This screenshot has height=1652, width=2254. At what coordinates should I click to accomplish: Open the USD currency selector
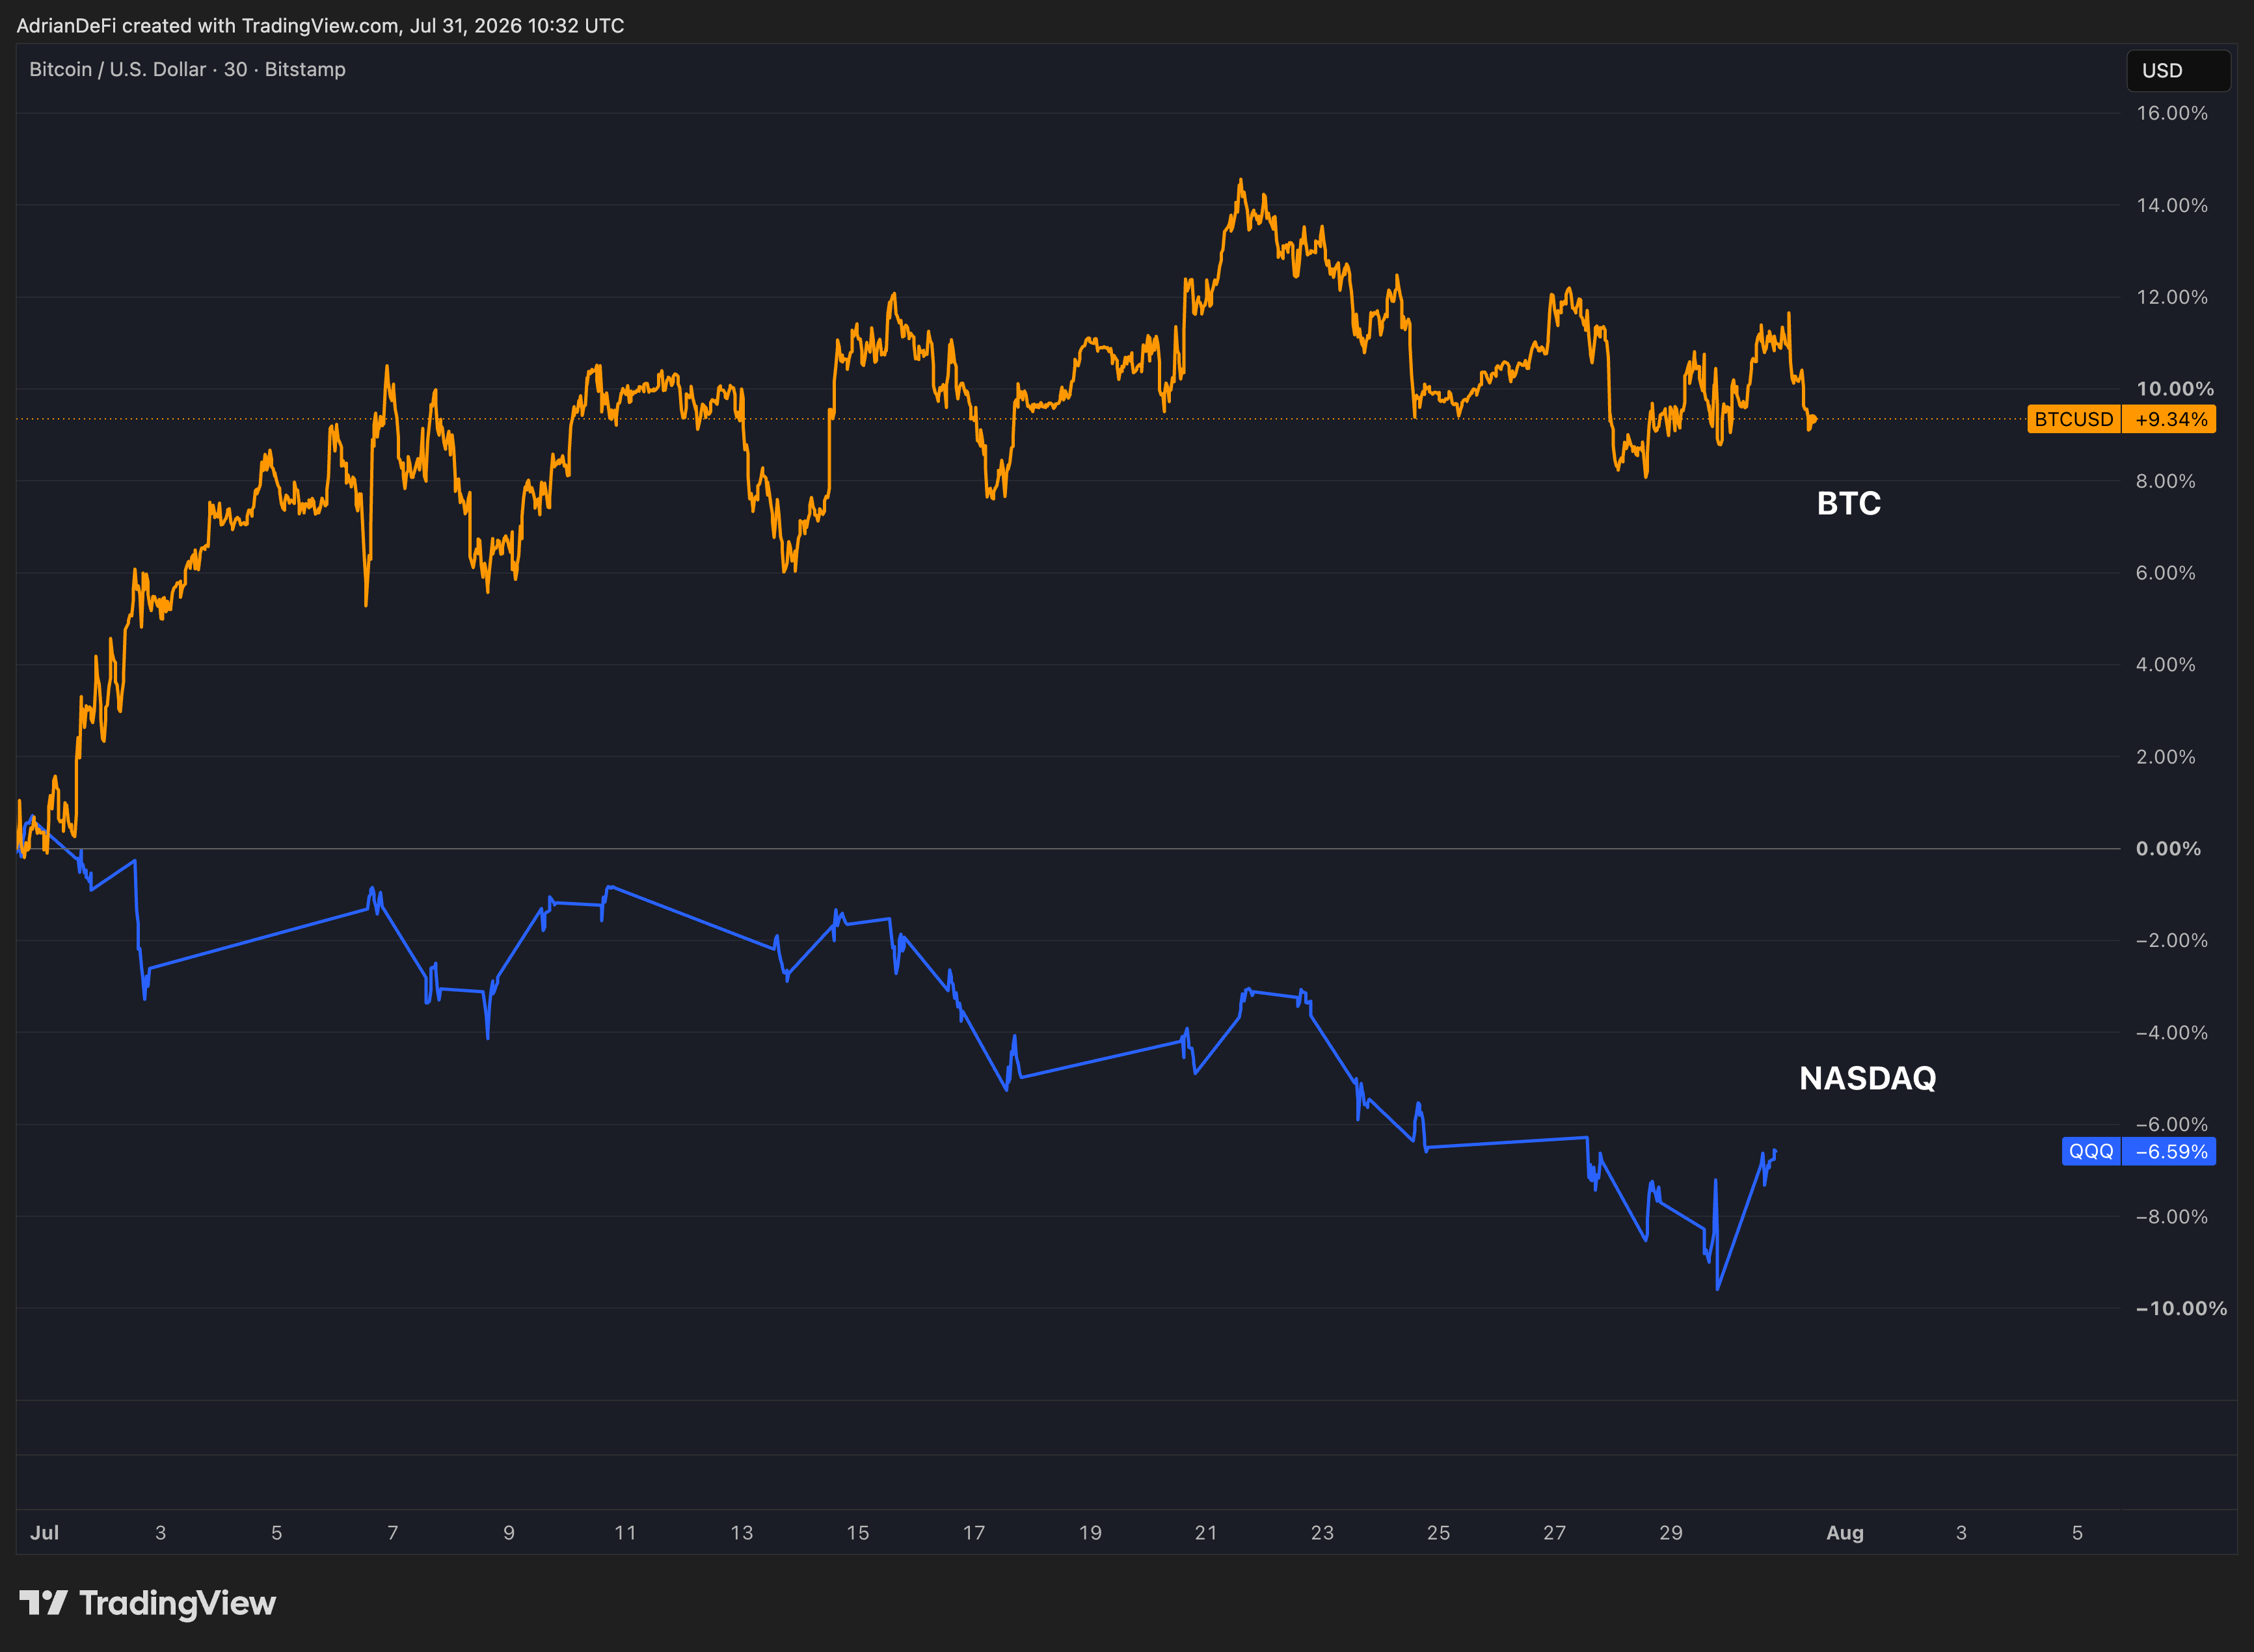click(2178, 71)
